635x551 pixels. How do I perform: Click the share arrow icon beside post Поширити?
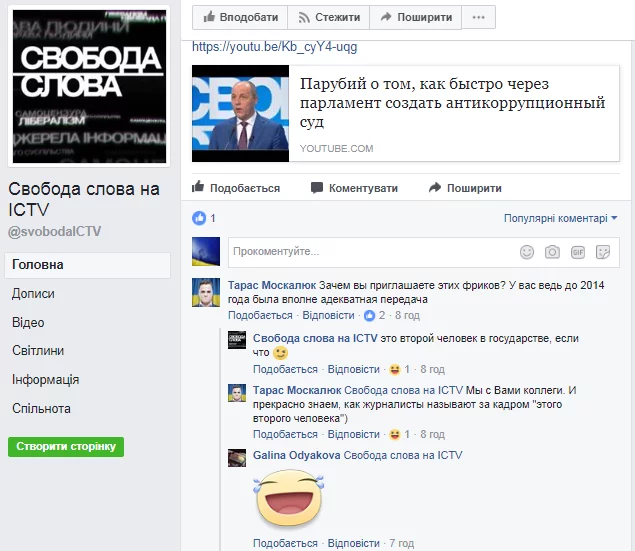point(435,187)
